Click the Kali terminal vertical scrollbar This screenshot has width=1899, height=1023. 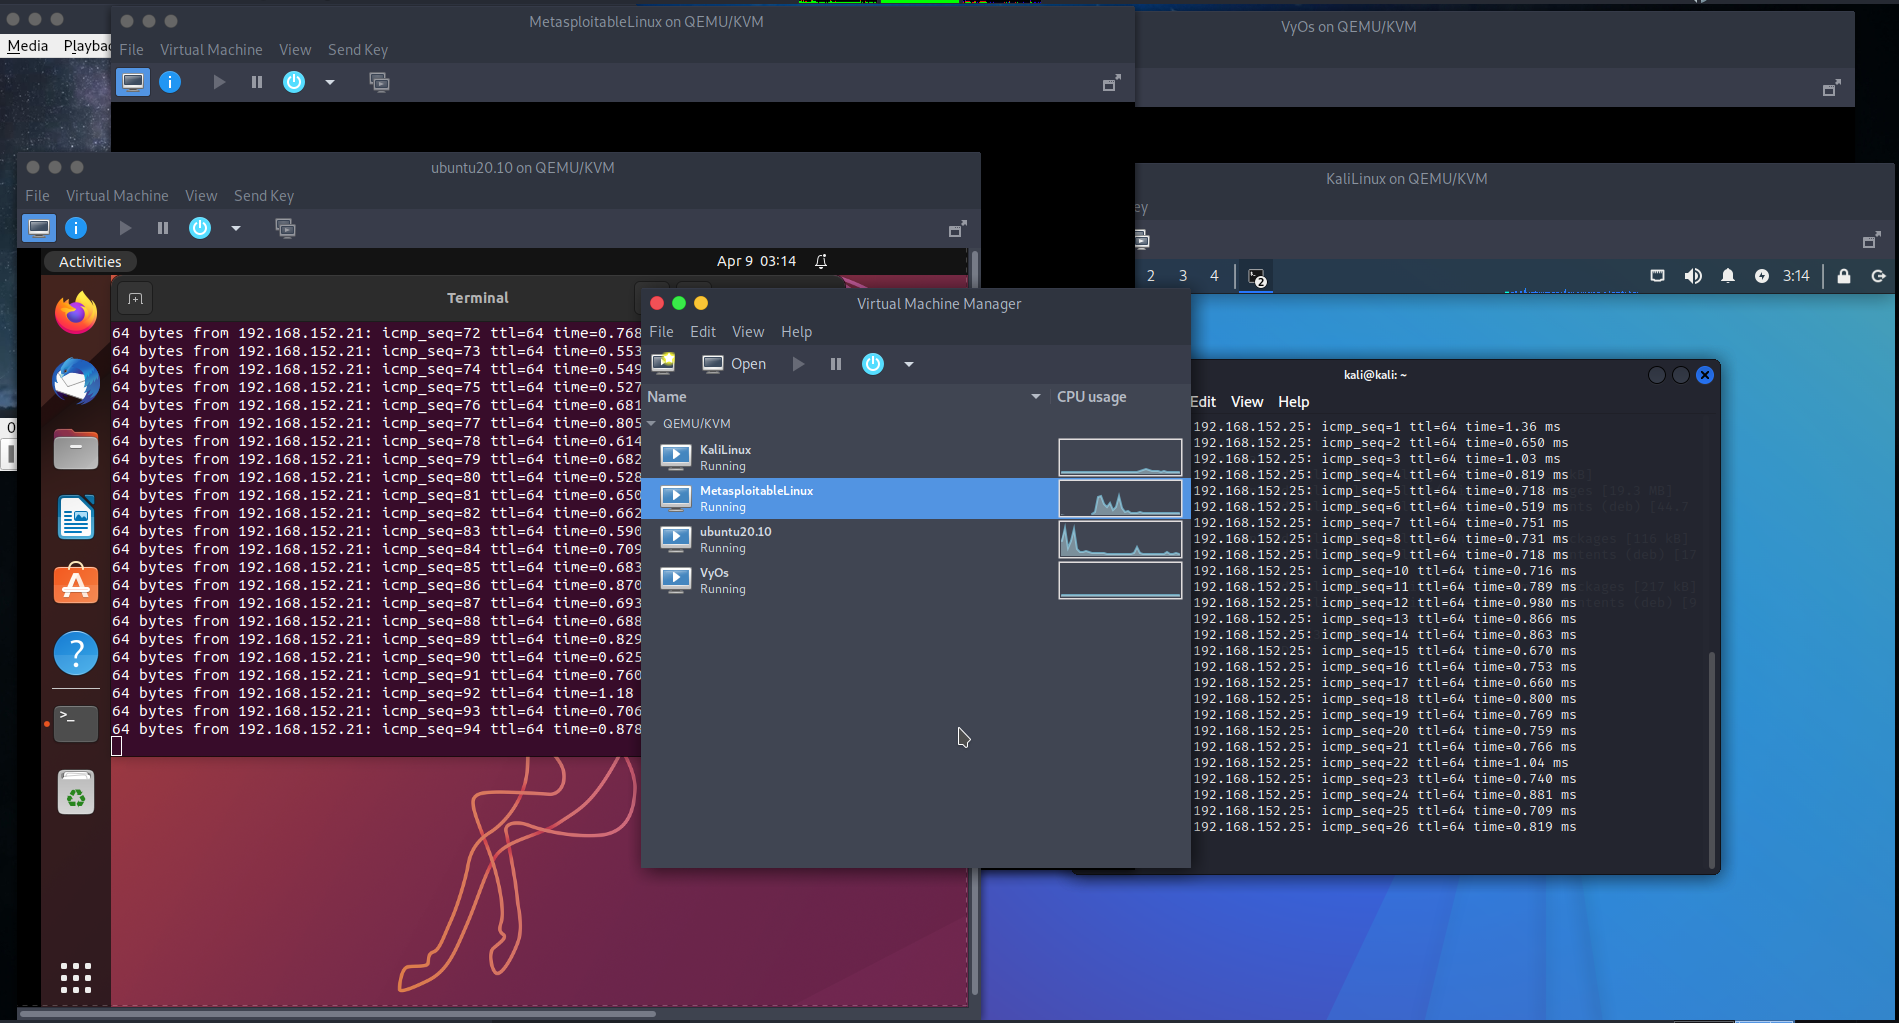(1712, 760)
